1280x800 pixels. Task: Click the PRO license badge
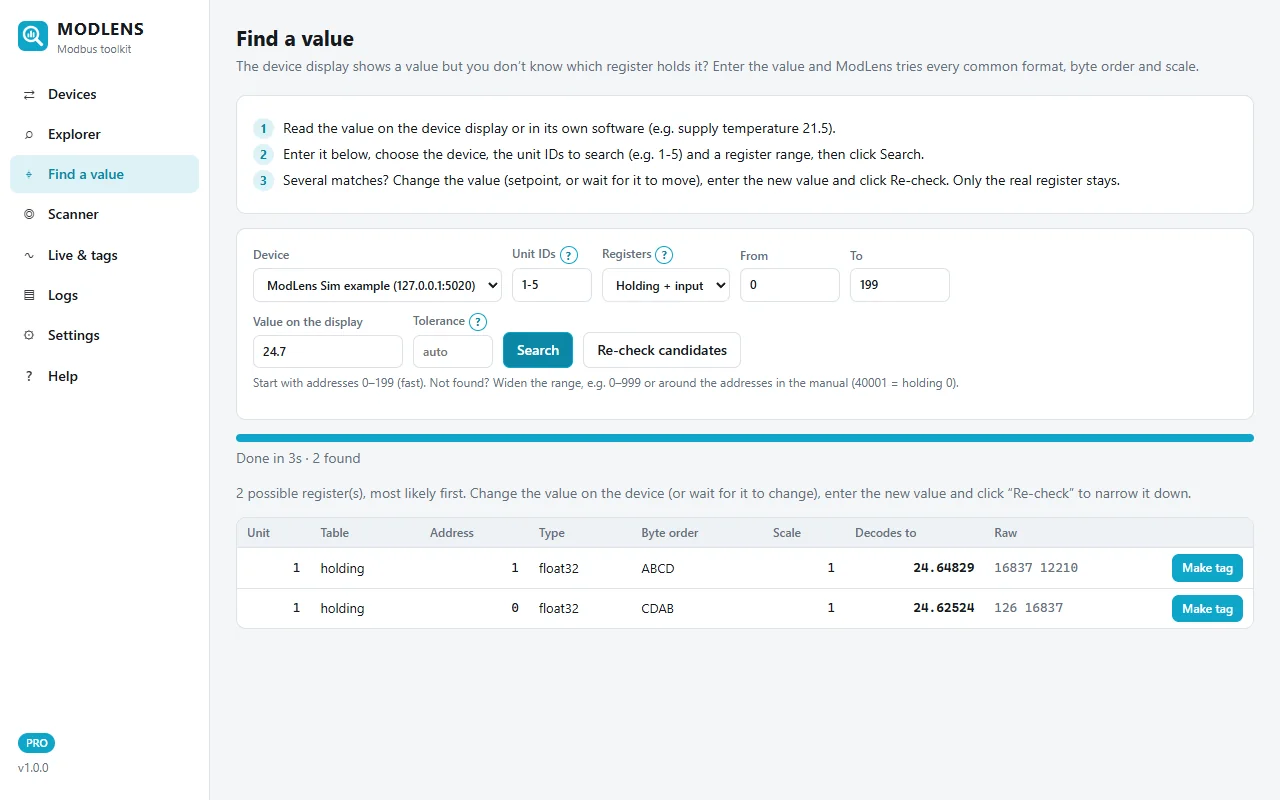click(37, 743)
